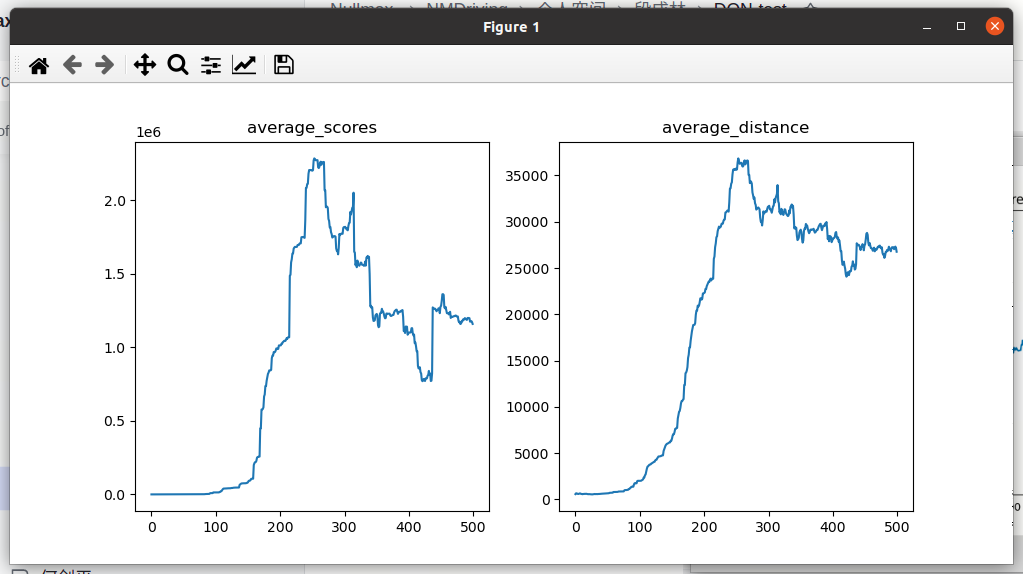Open the Edit axis and curve parameters tool
This screenshot has height=574, width=1023.
pos(244,65)
